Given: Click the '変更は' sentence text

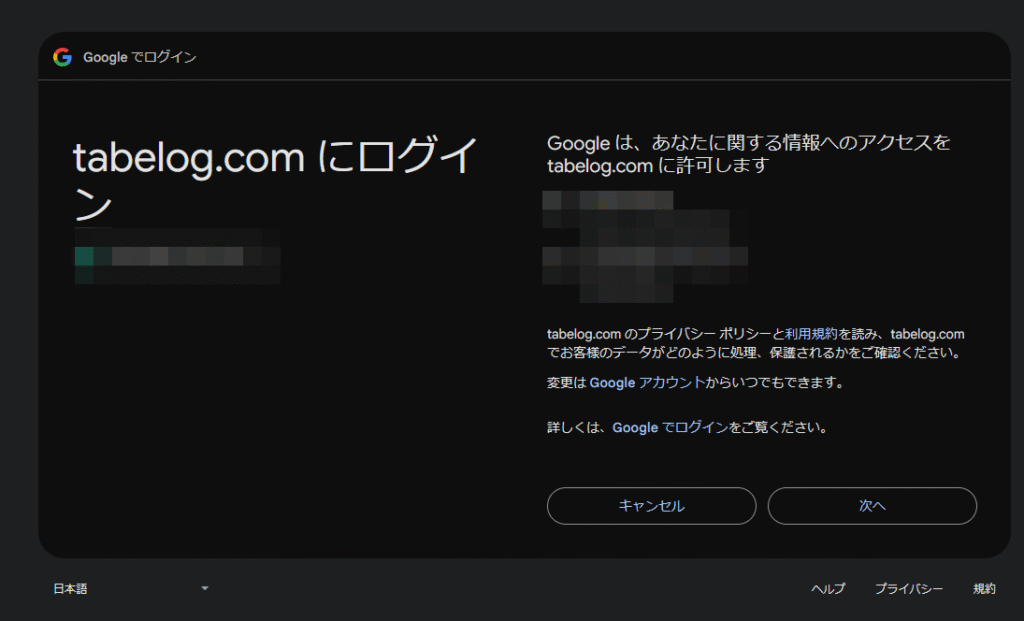Looking at the screenshot, I should (x=696, y=383).
